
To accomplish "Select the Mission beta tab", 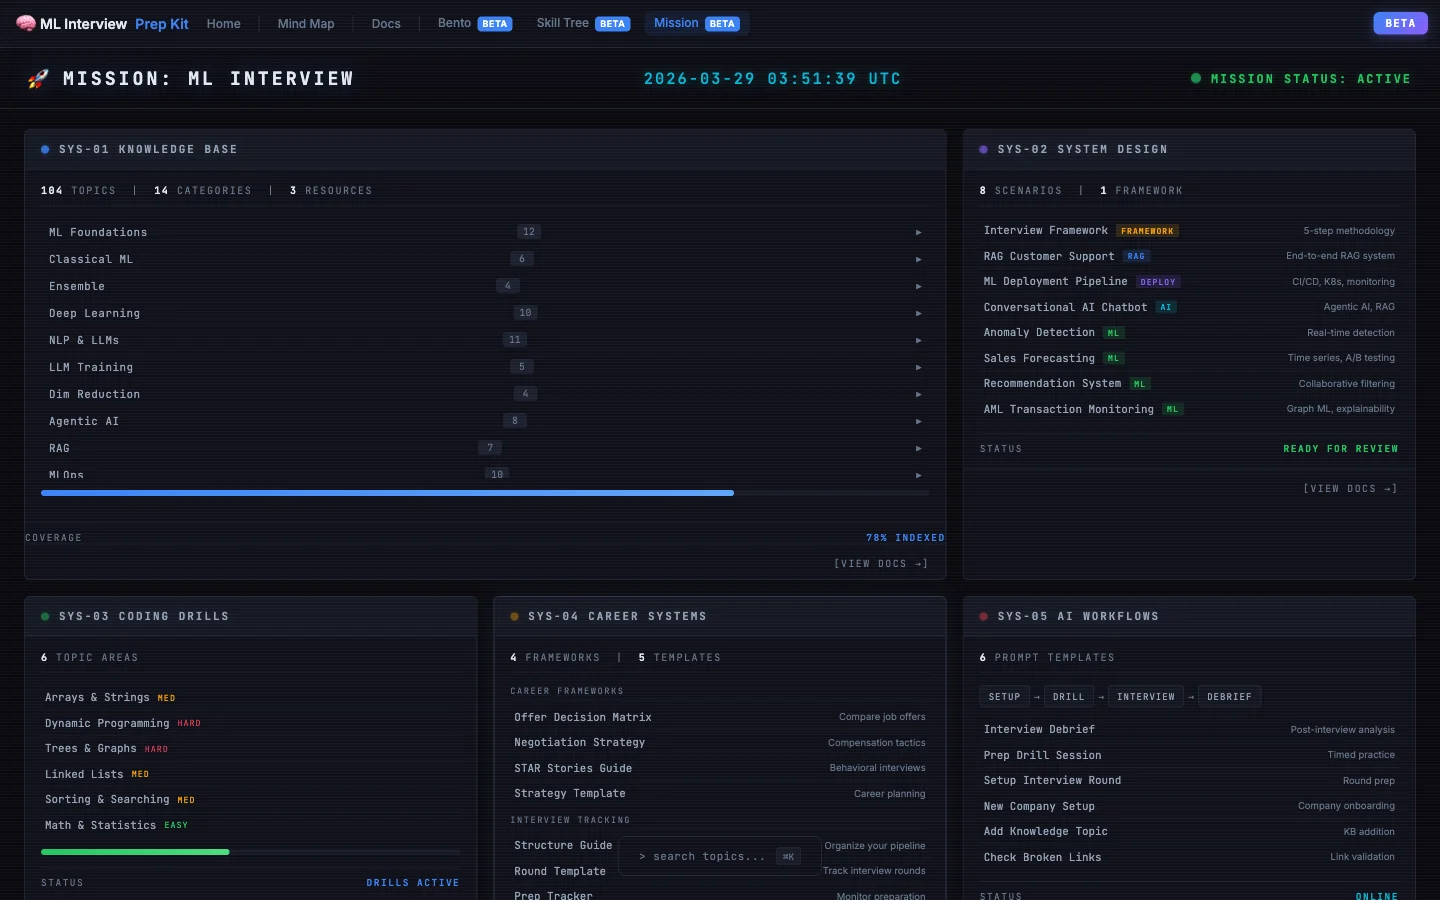I will point(697,23).
